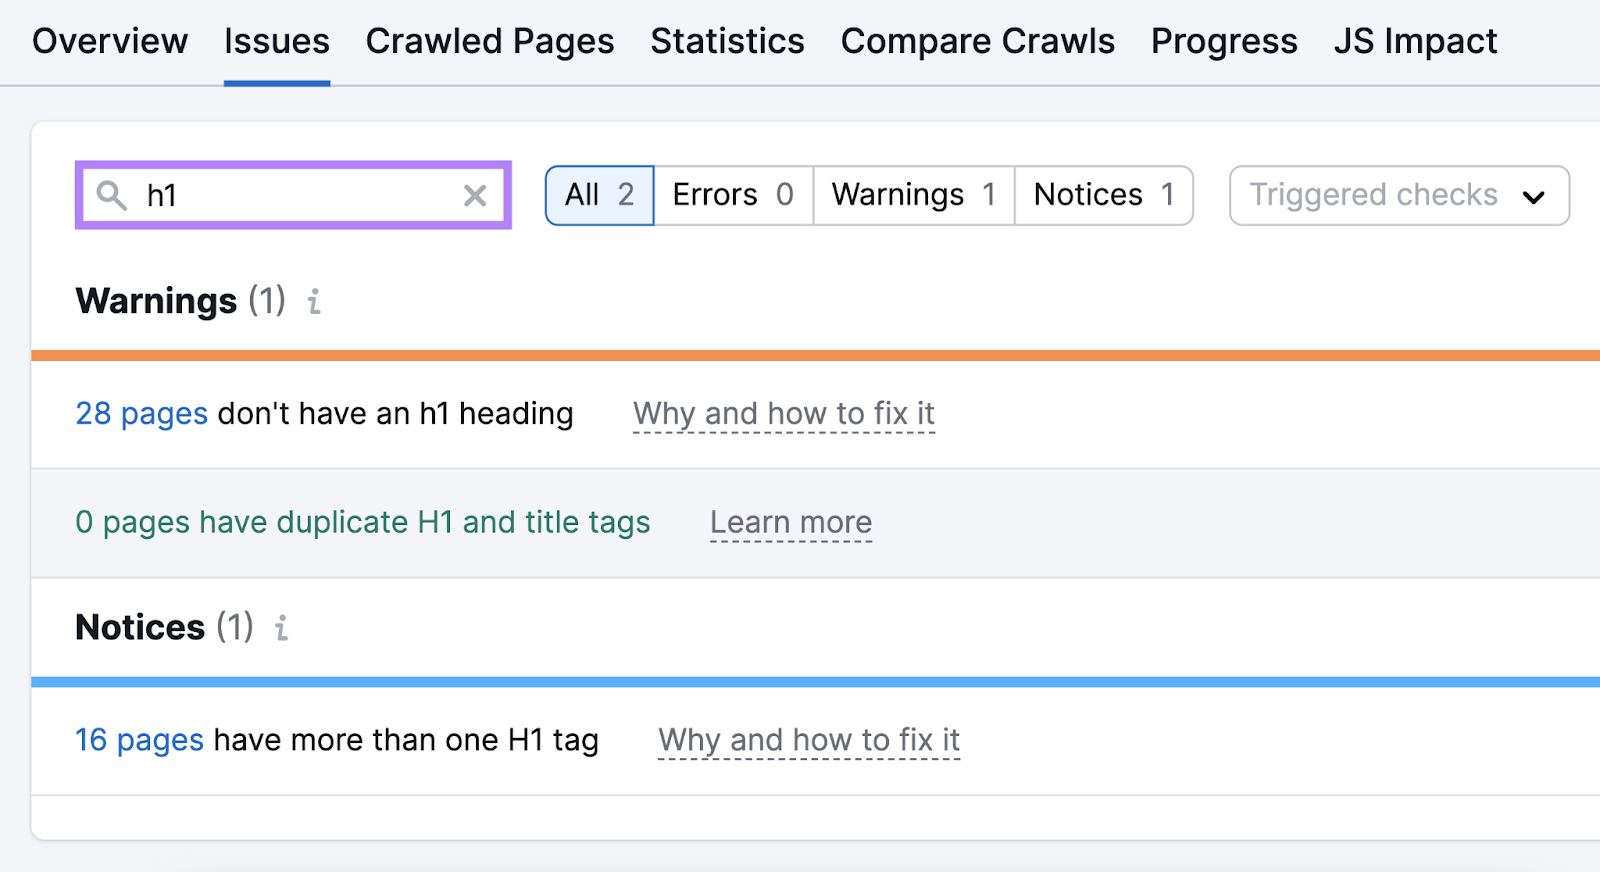1600x872 pixels.
Task: Click info icon next to Notices heading
Action: tap(282, 628)
